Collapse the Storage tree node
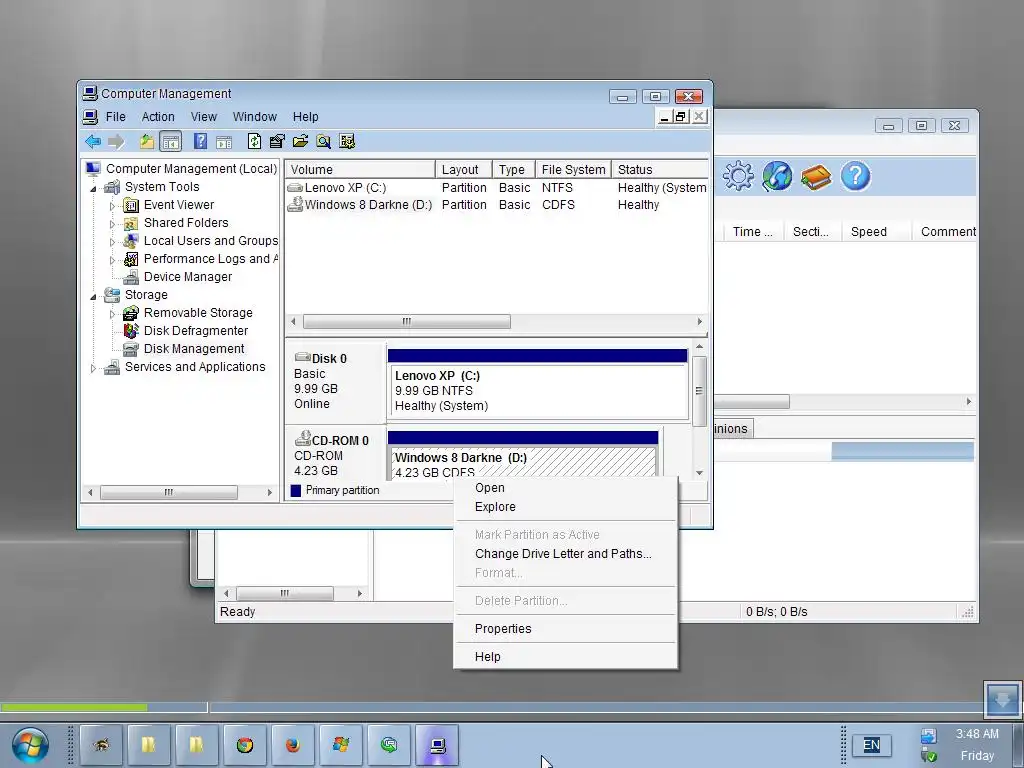The image size is (1024, 768). pyautogui.click(x=93, y=296)
